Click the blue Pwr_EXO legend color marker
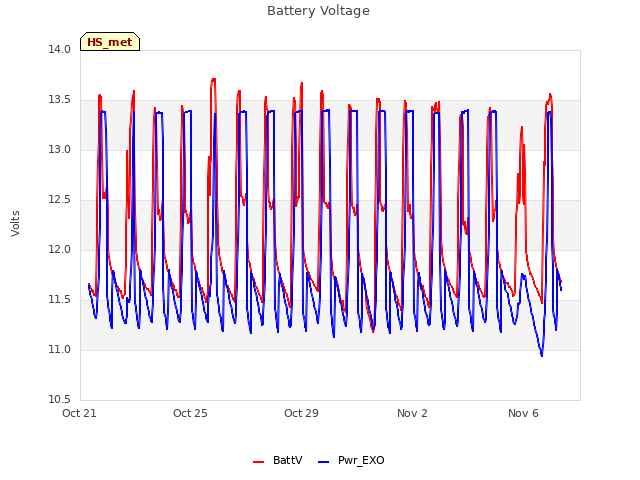Viewport: 640px width, 480px height. 323,462
